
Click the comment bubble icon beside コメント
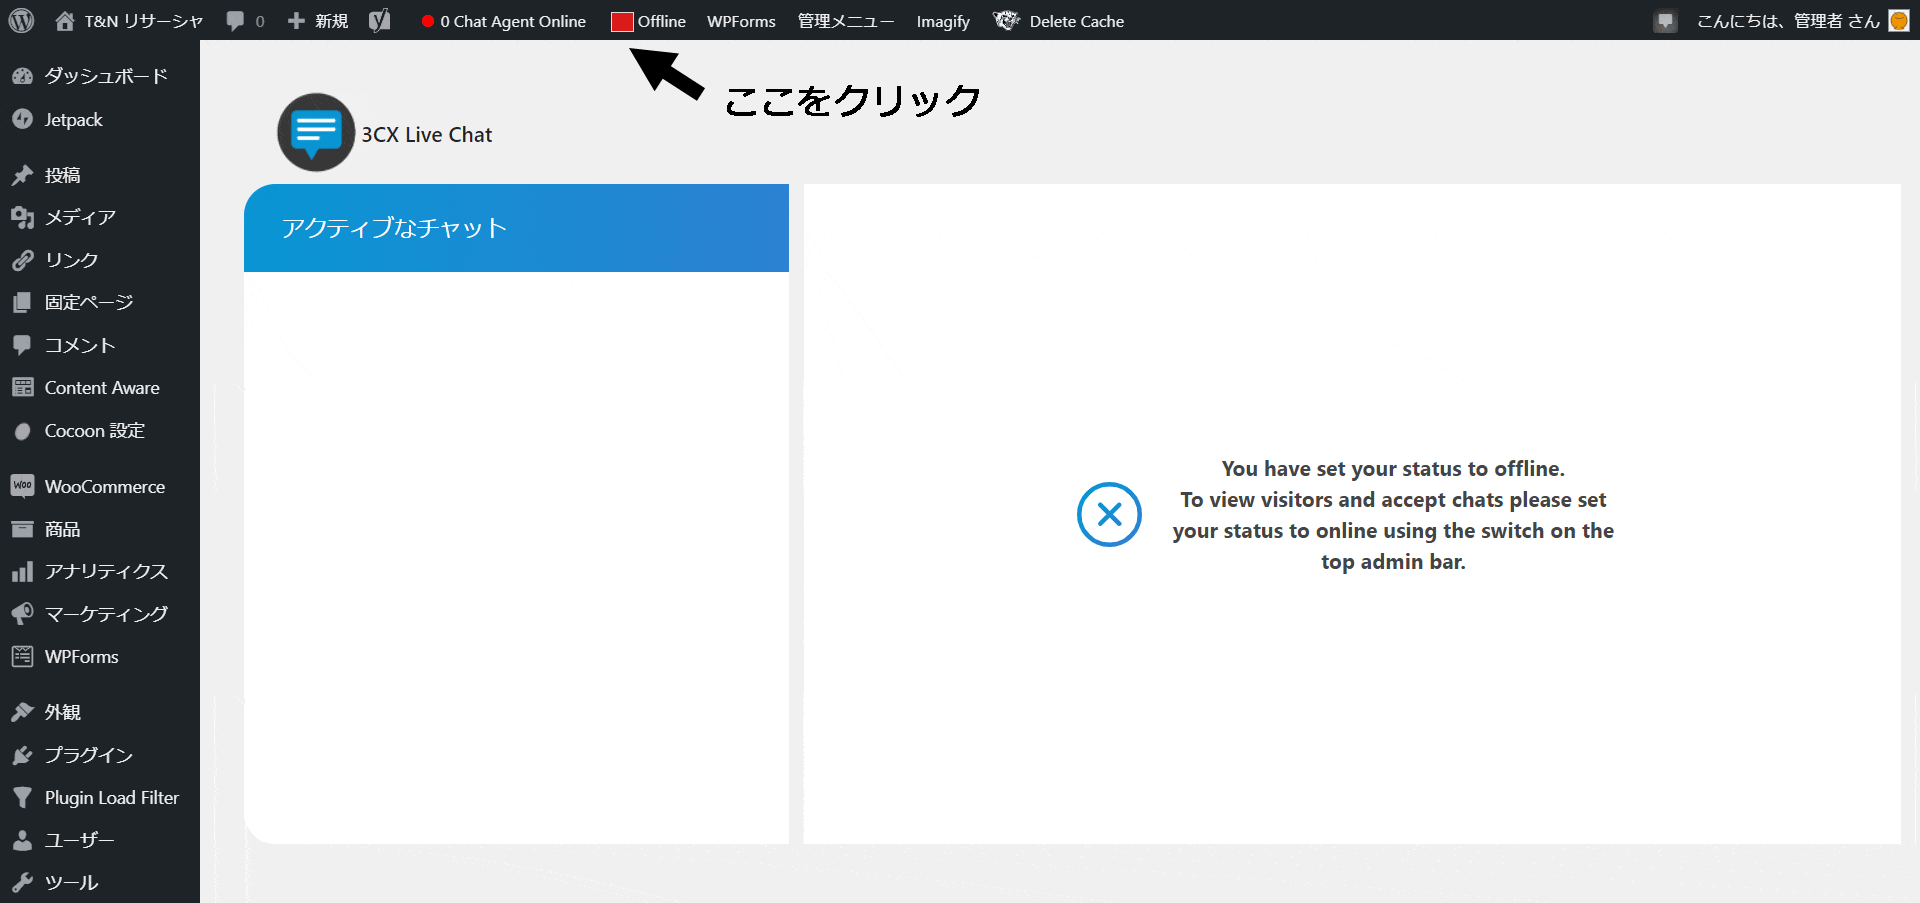point(22,345)
